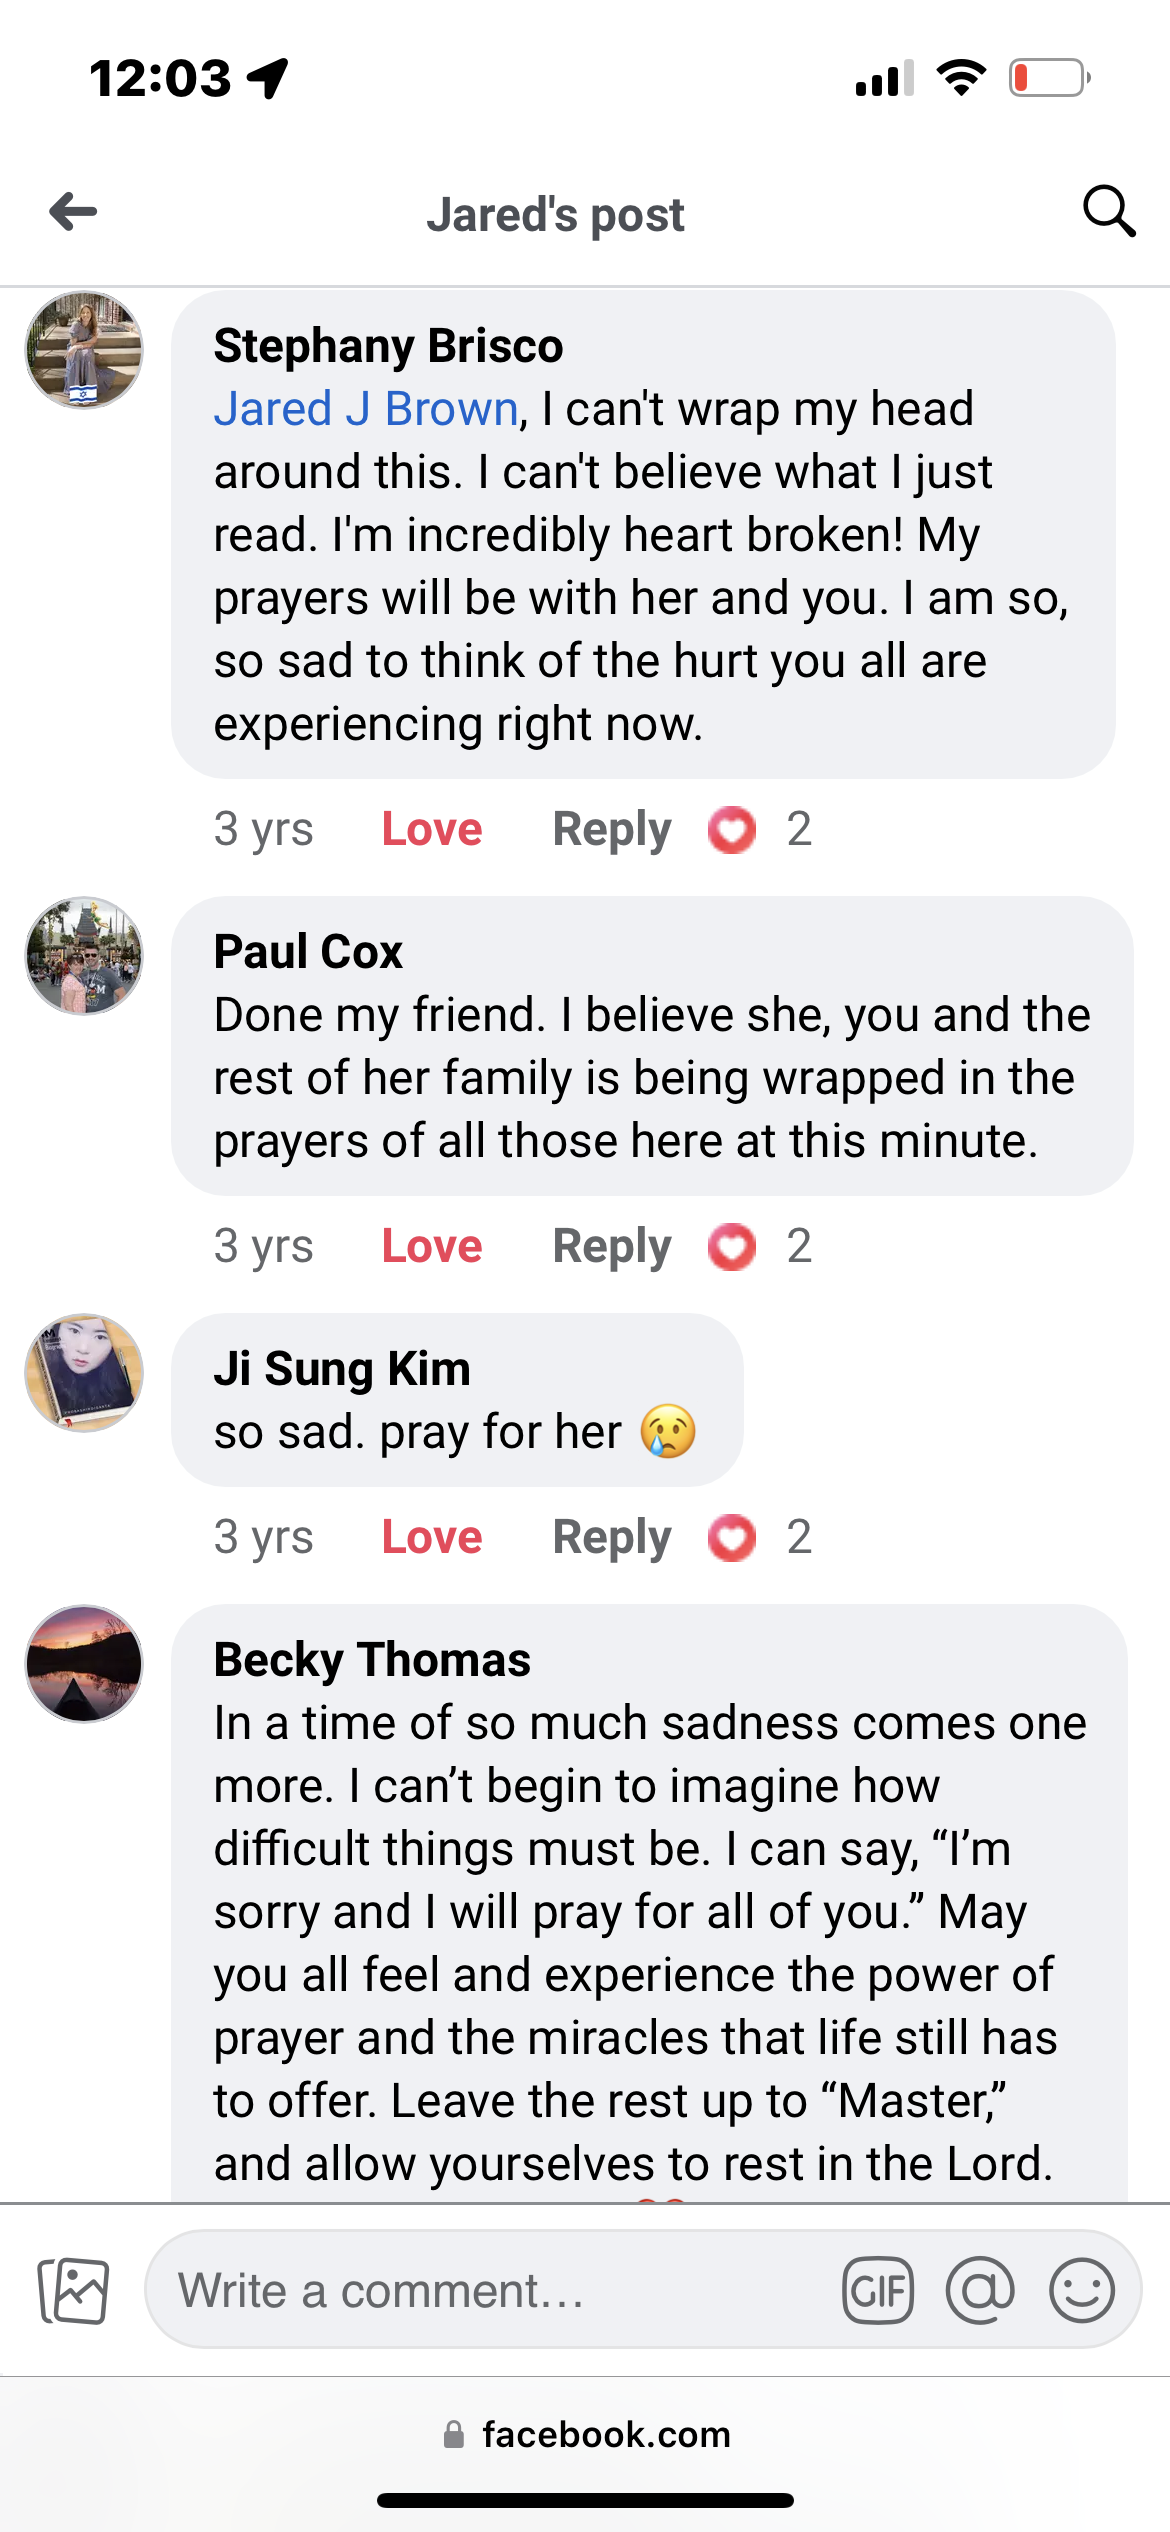Open the emoji smiley picker

(1081, 2290)
